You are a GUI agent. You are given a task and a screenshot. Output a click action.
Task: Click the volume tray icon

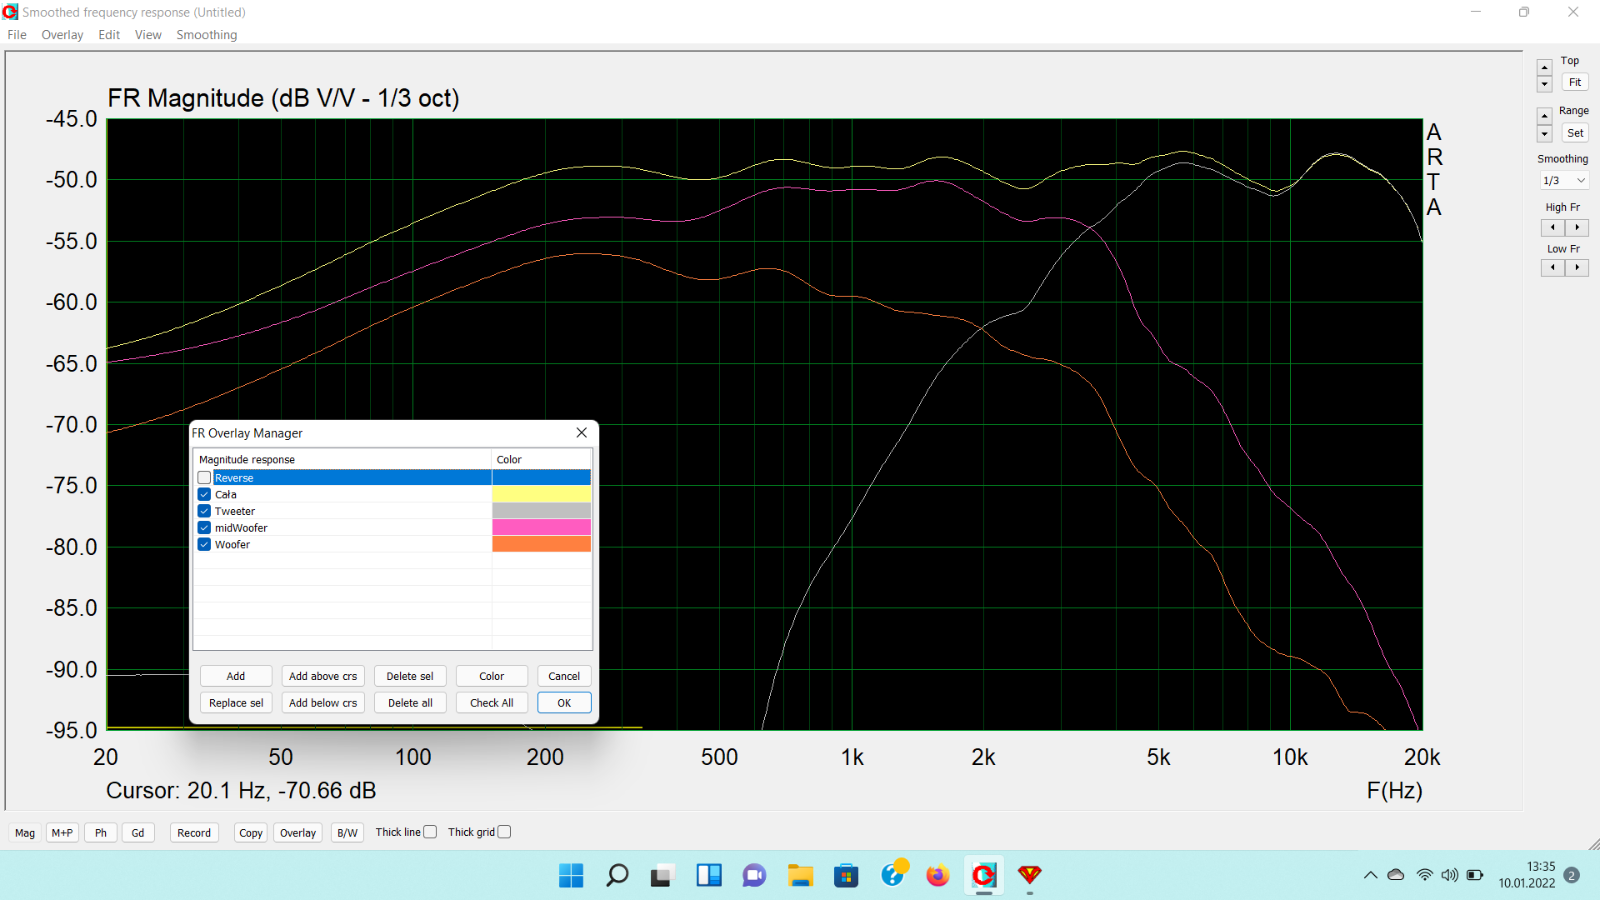click(1450, 875)
